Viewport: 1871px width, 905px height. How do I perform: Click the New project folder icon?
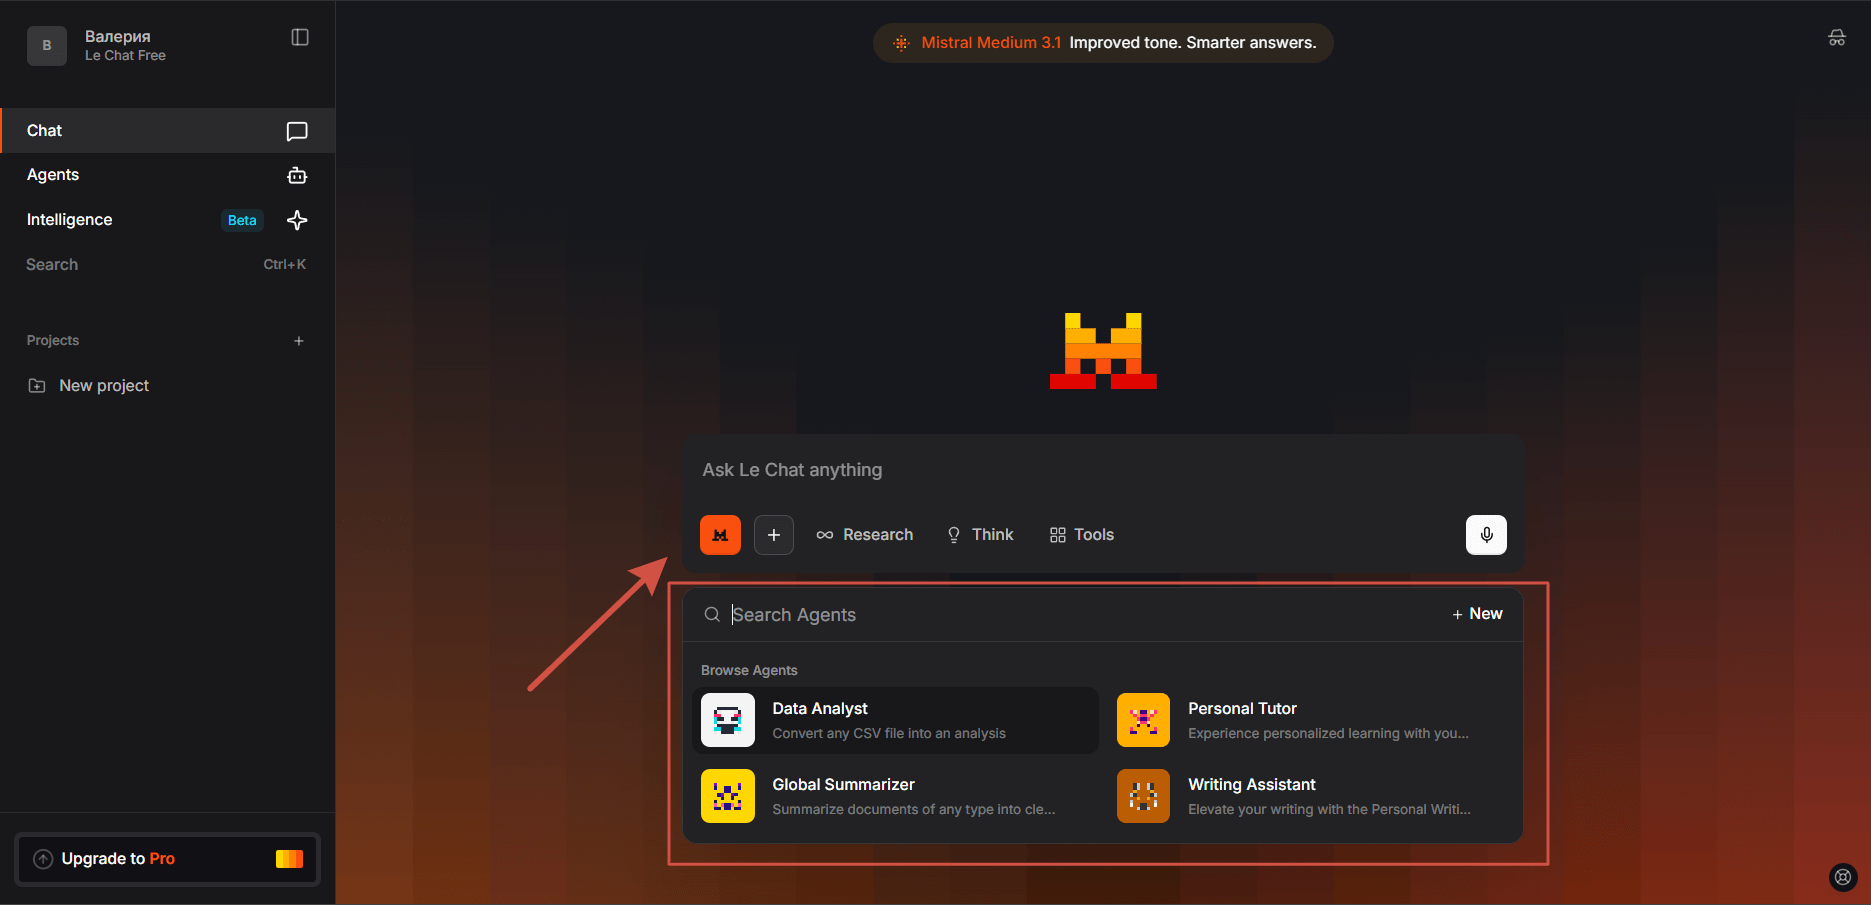point(37,386)
